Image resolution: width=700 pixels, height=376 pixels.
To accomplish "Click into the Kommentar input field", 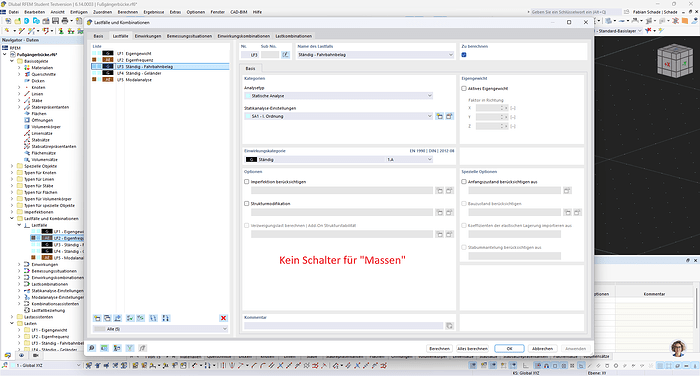I will point(344,326).
